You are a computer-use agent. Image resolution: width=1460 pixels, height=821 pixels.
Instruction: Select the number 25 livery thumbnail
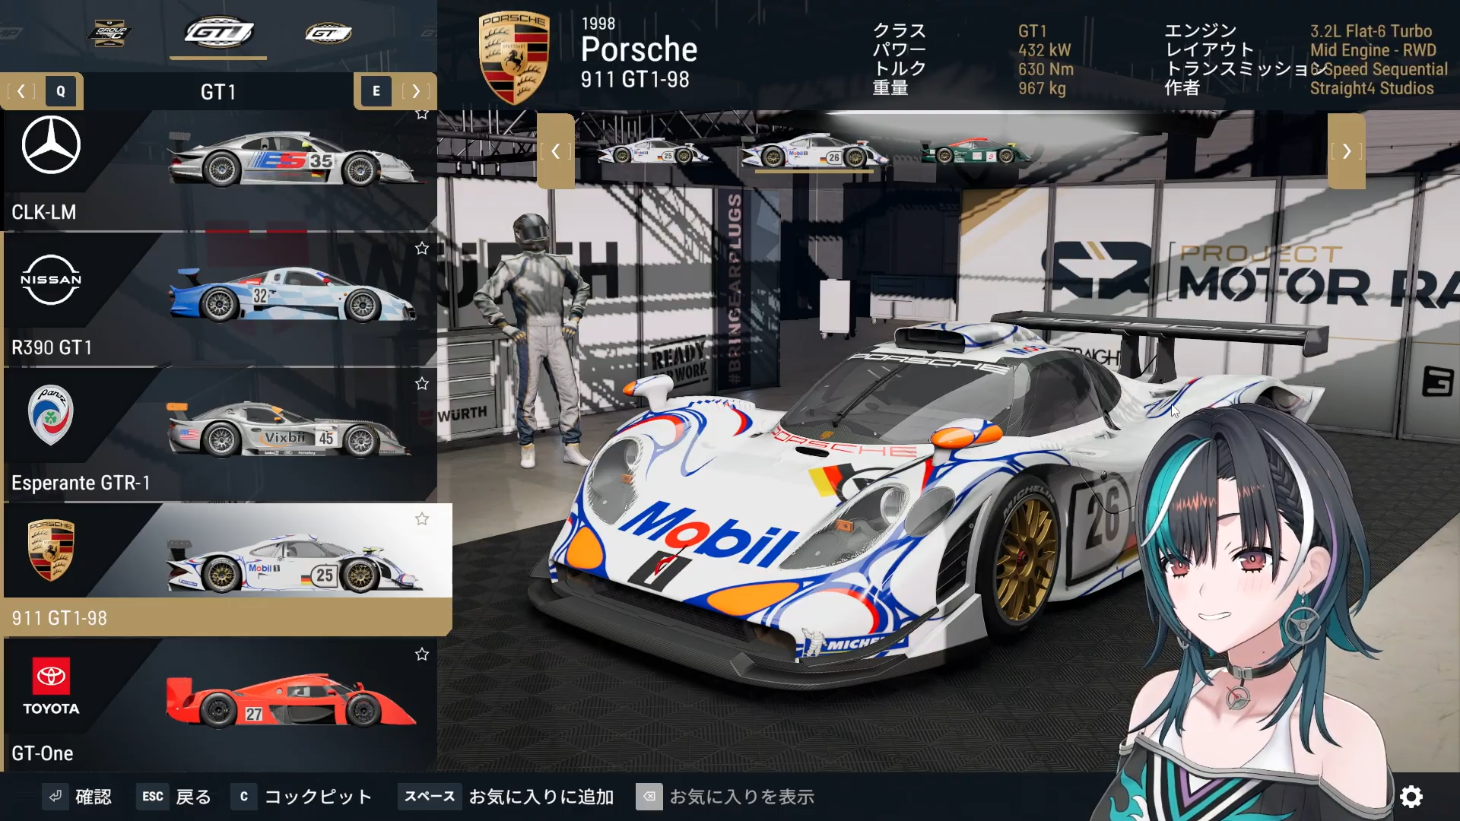[653, 153]
